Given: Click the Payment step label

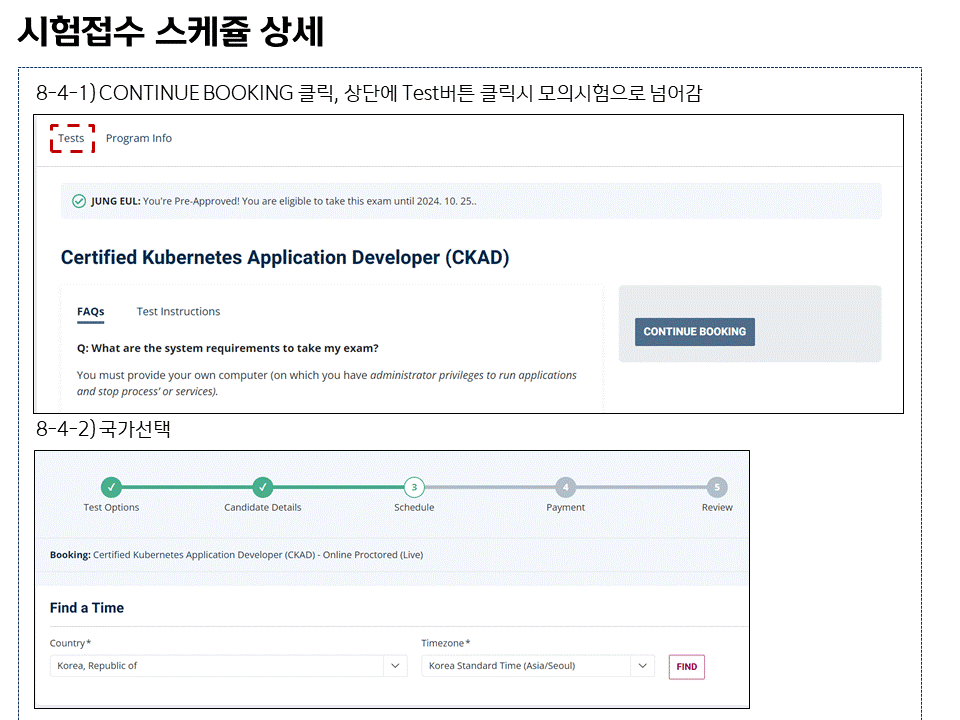Looking at the screenshot, I should pyautogui.click(x=566, y=508).
